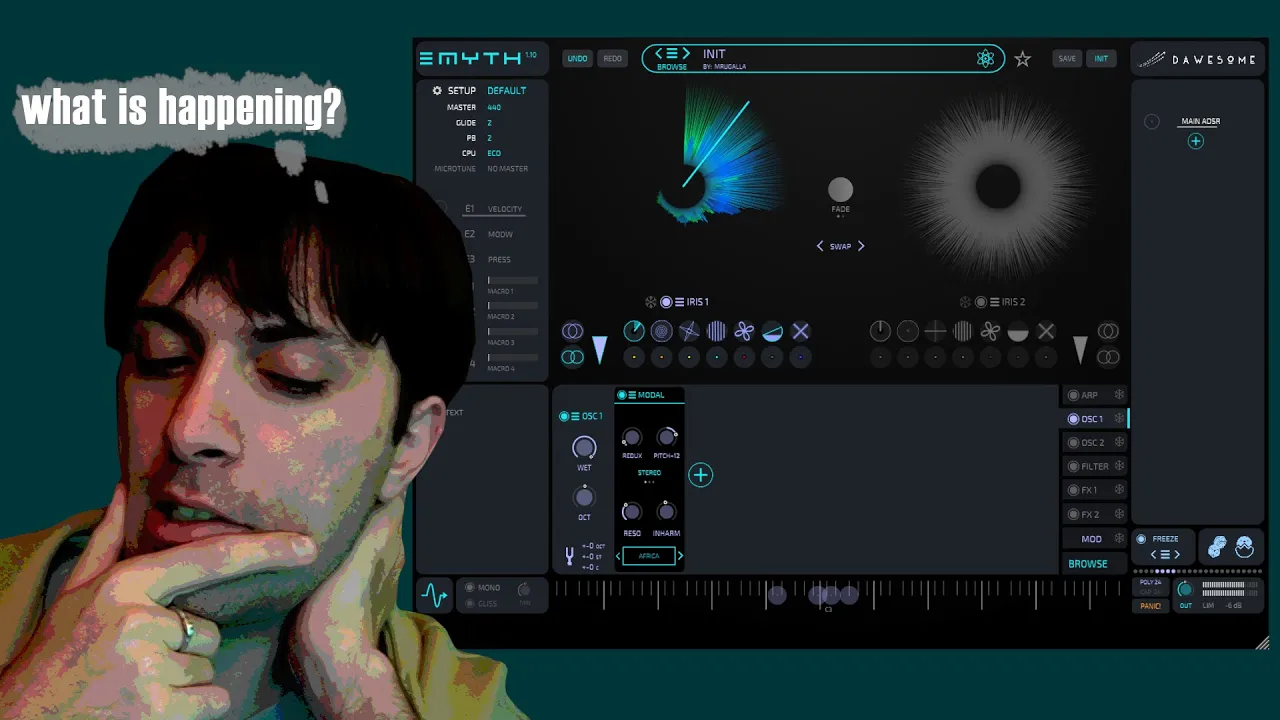Select the Iris 1 half-filled circle icon
Screen dimensions: 1280x720
pos(772,331)
